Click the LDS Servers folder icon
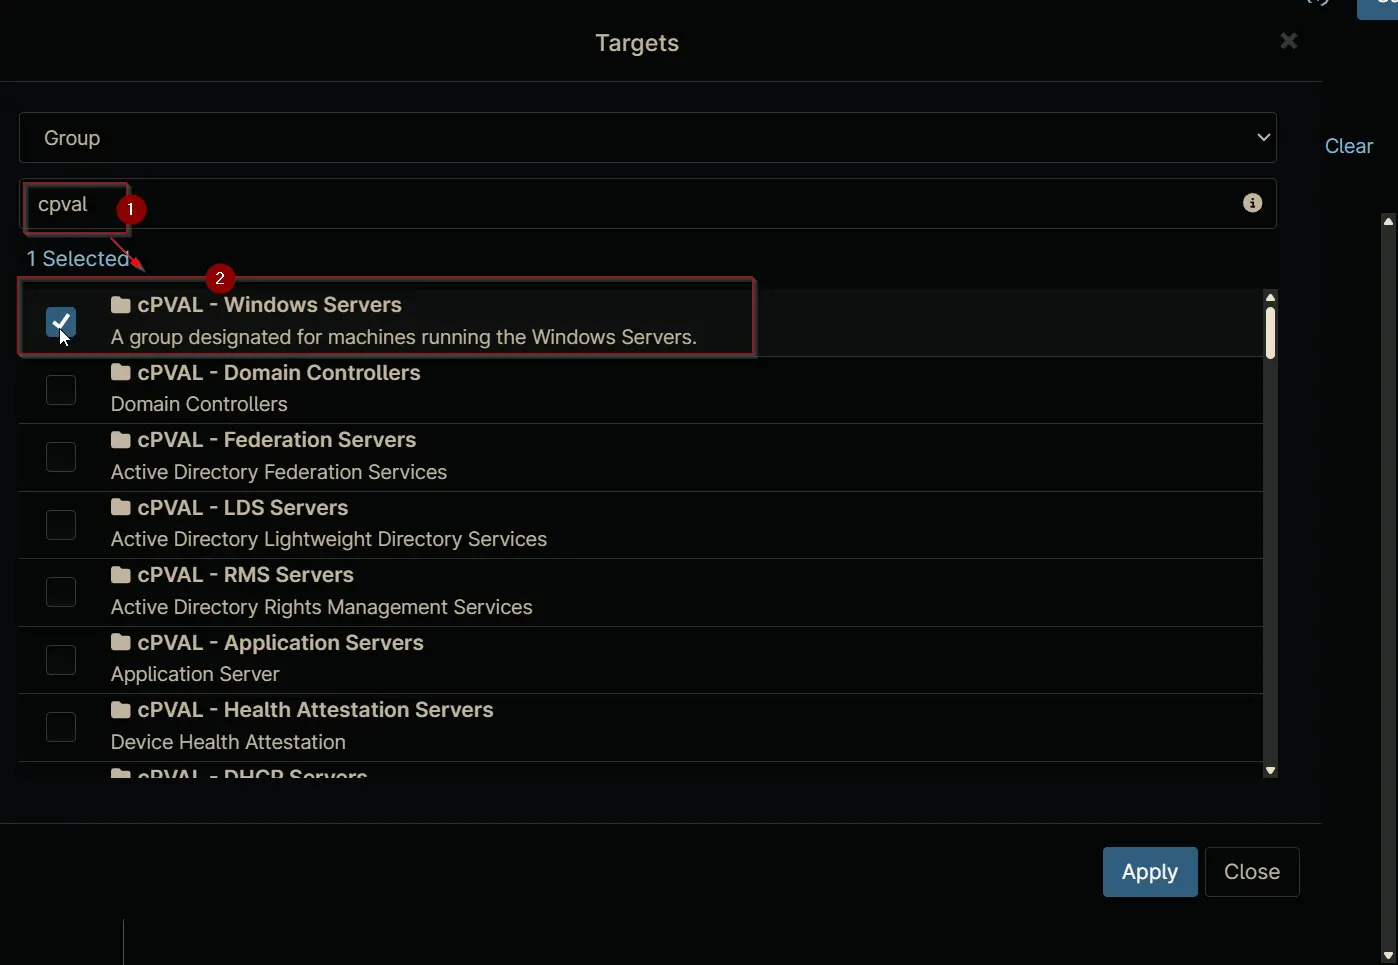The image size is (1398, 965). click(x=121, y=507)
